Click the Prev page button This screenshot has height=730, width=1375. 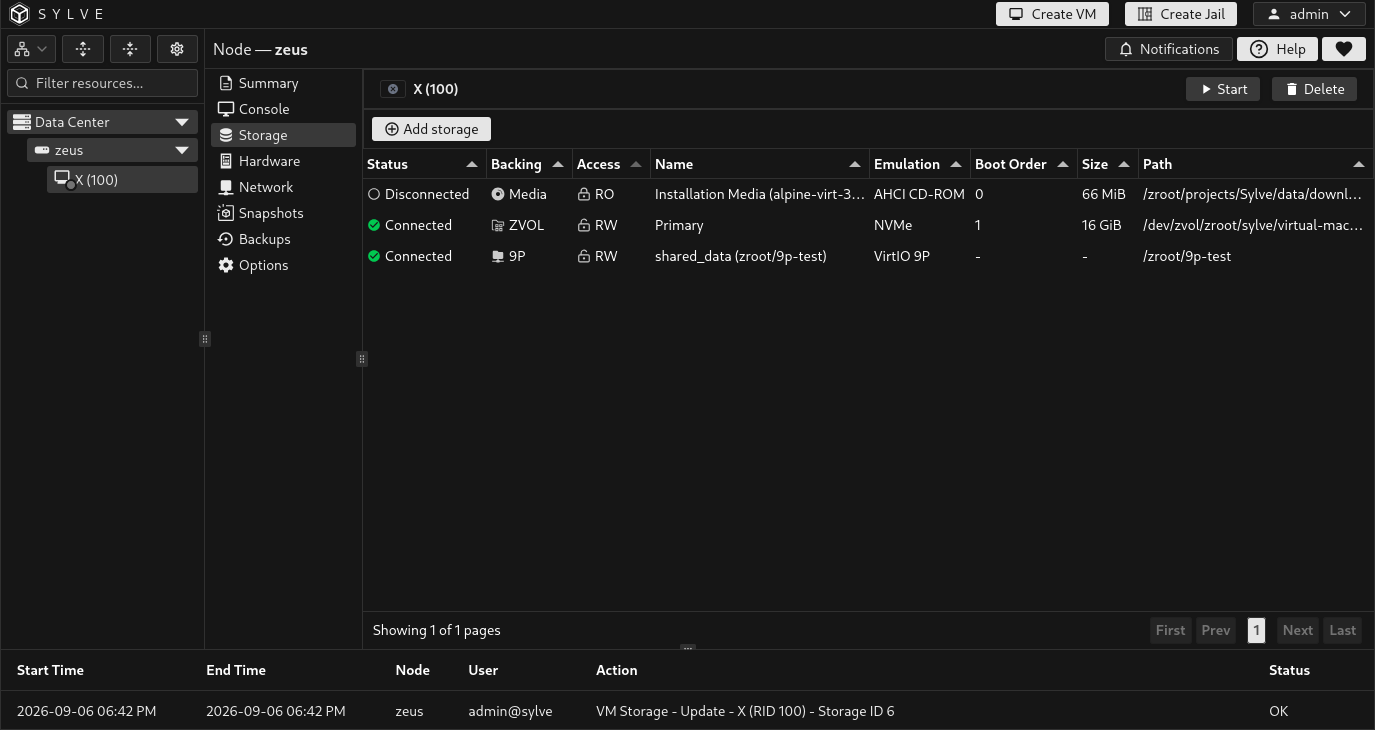(1216, 630)
